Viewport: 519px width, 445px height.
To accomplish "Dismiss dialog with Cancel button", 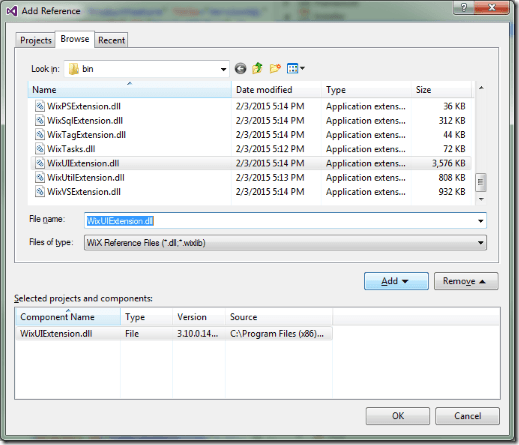I will pyautogui.click(x=467, y=416).
